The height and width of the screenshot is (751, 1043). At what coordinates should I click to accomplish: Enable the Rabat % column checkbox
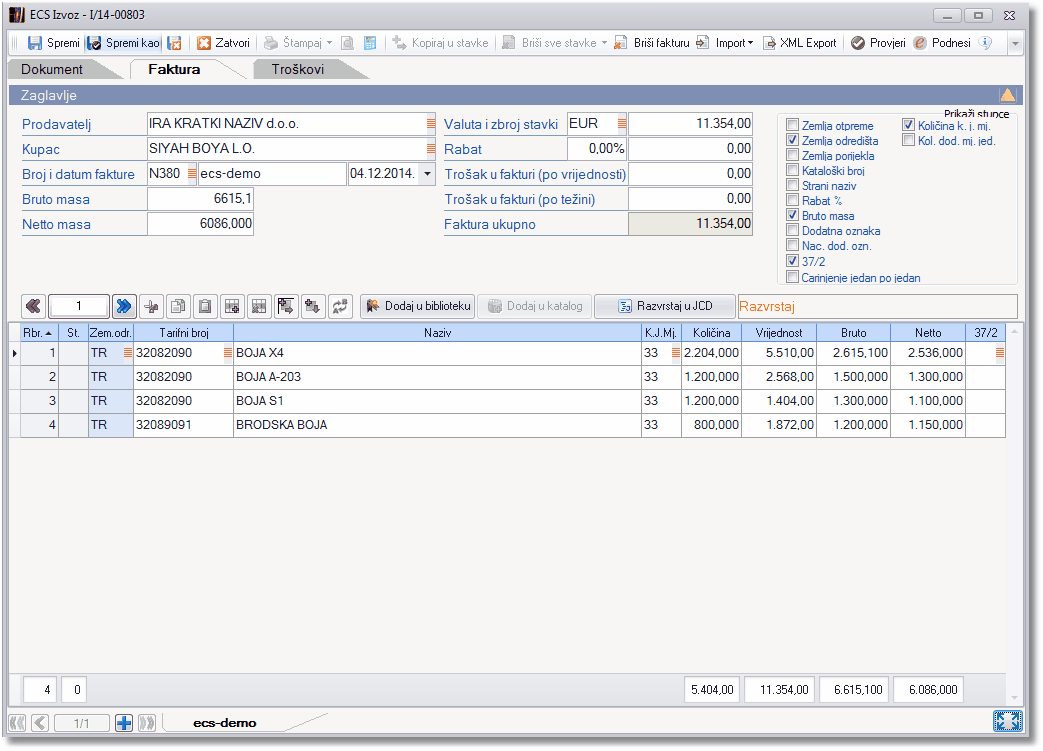point(792,200)
